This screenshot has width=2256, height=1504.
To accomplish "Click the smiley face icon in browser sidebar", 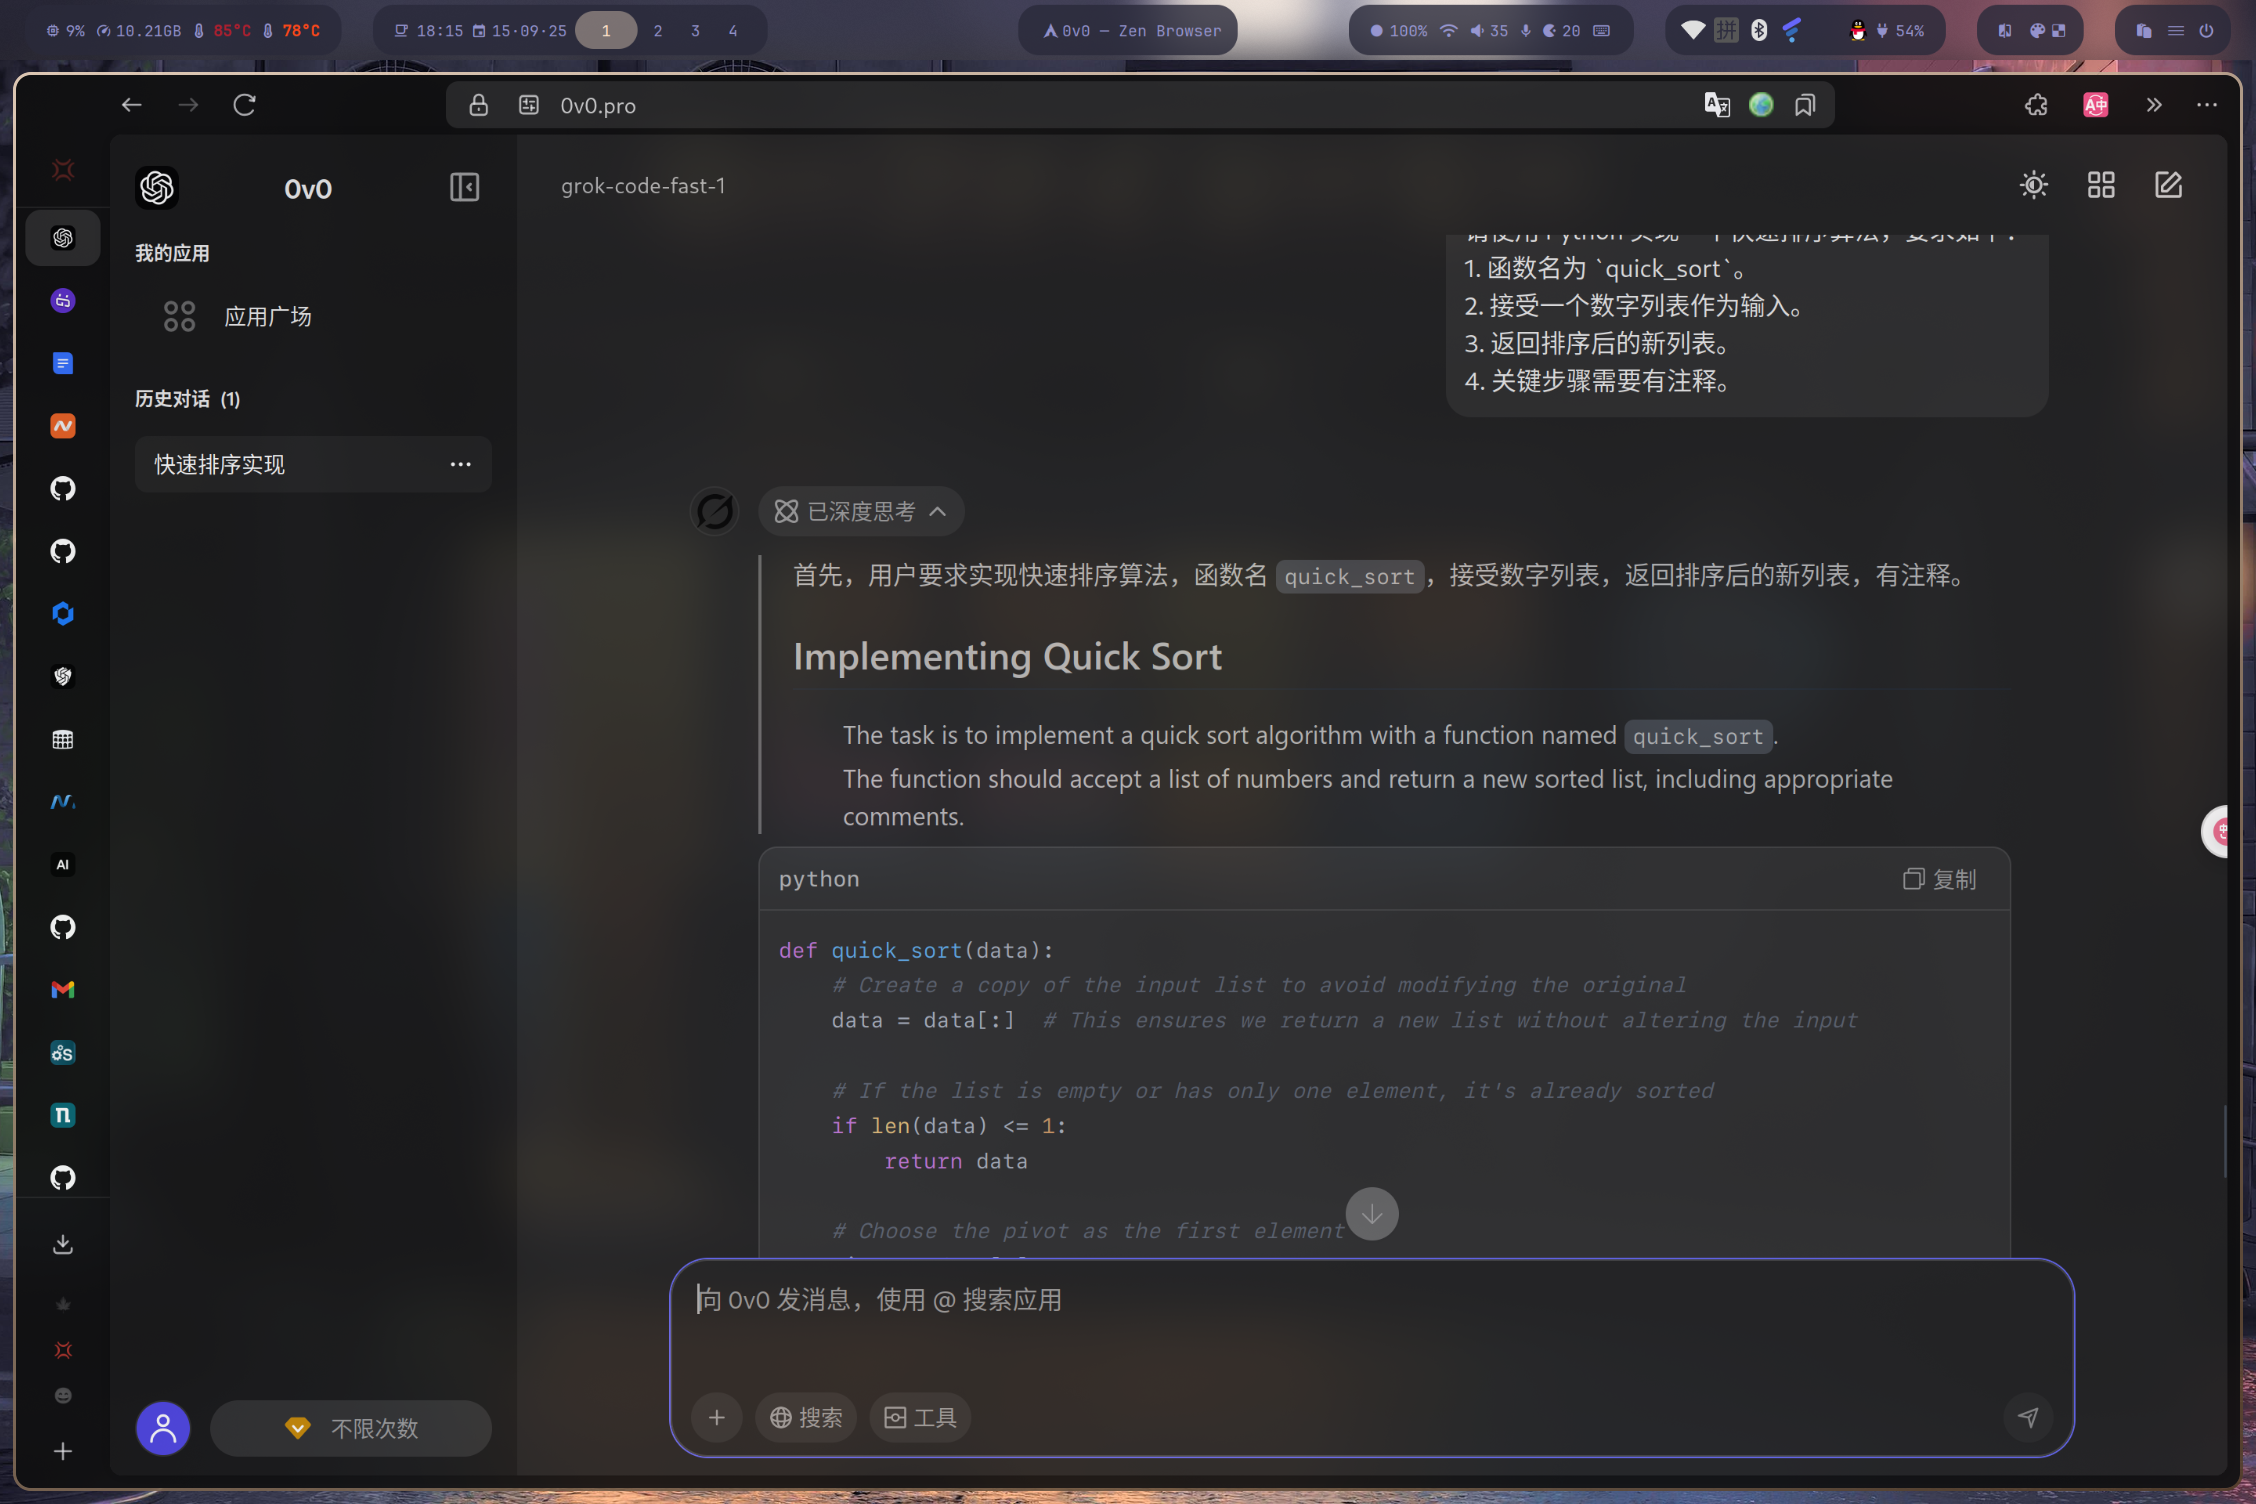I will (63, 1396).
